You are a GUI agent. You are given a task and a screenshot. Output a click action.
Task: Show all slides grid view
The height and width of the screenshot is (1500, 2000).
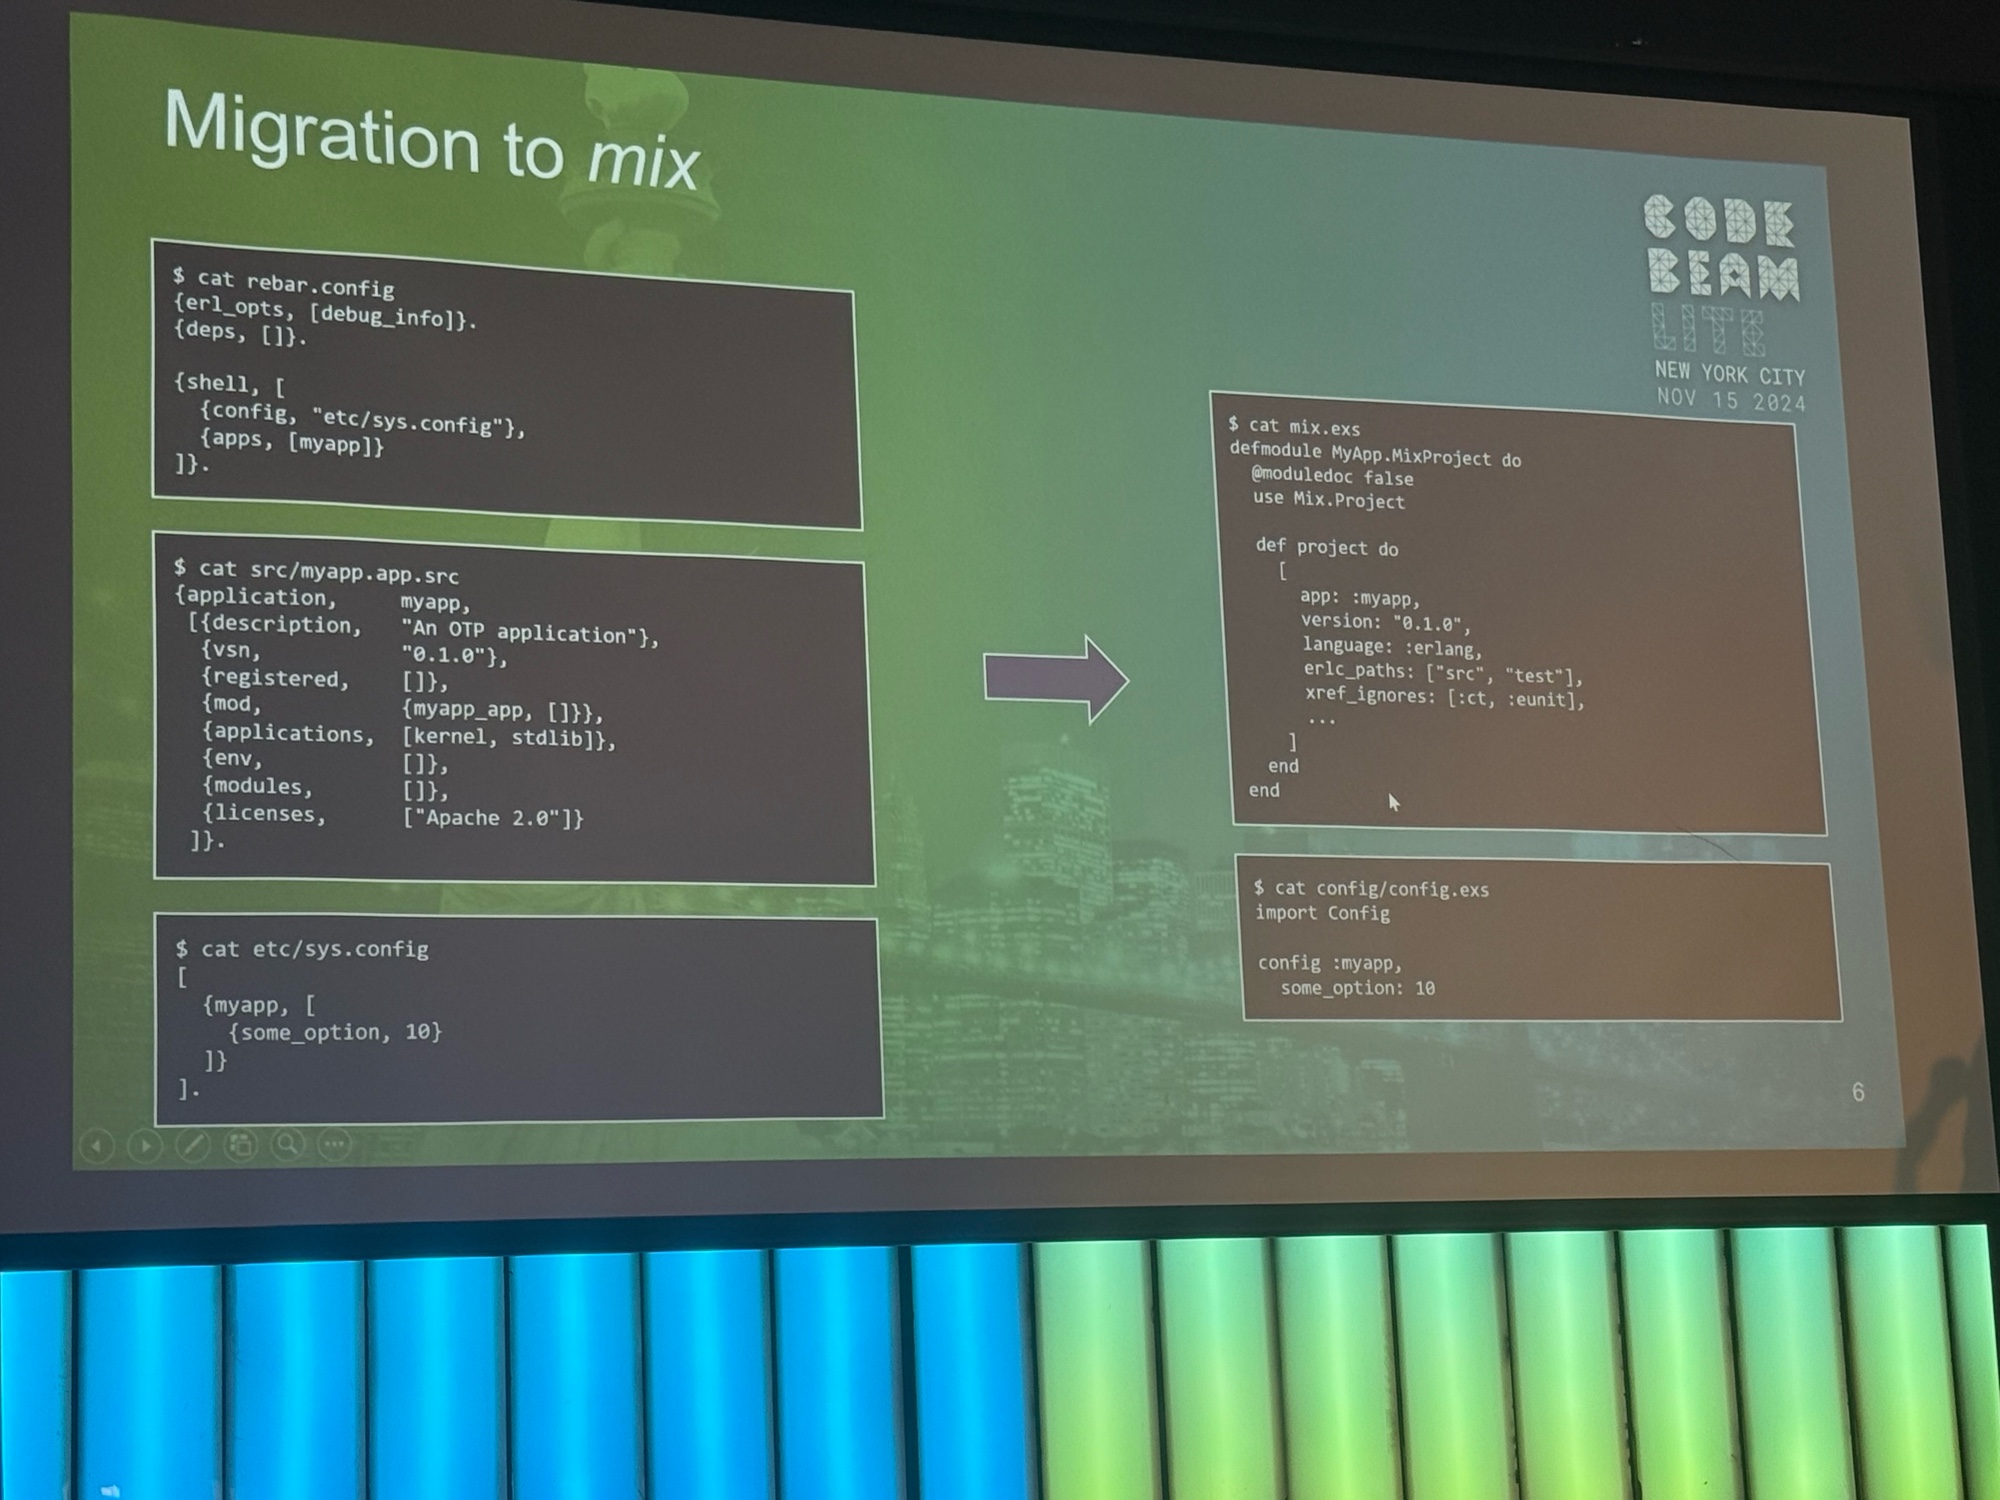click(241, 1144)
